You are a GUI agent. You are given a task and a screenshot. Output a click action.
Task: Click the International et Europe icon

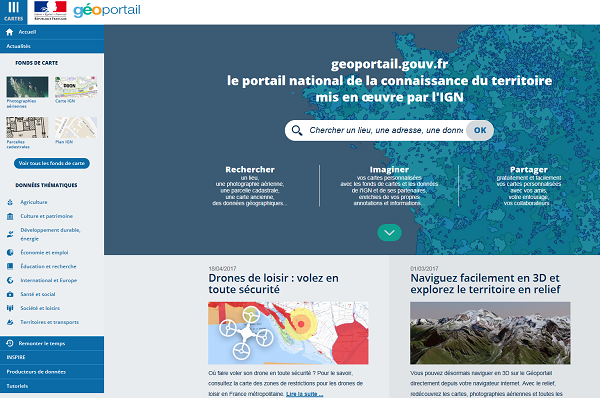point(10,281)
